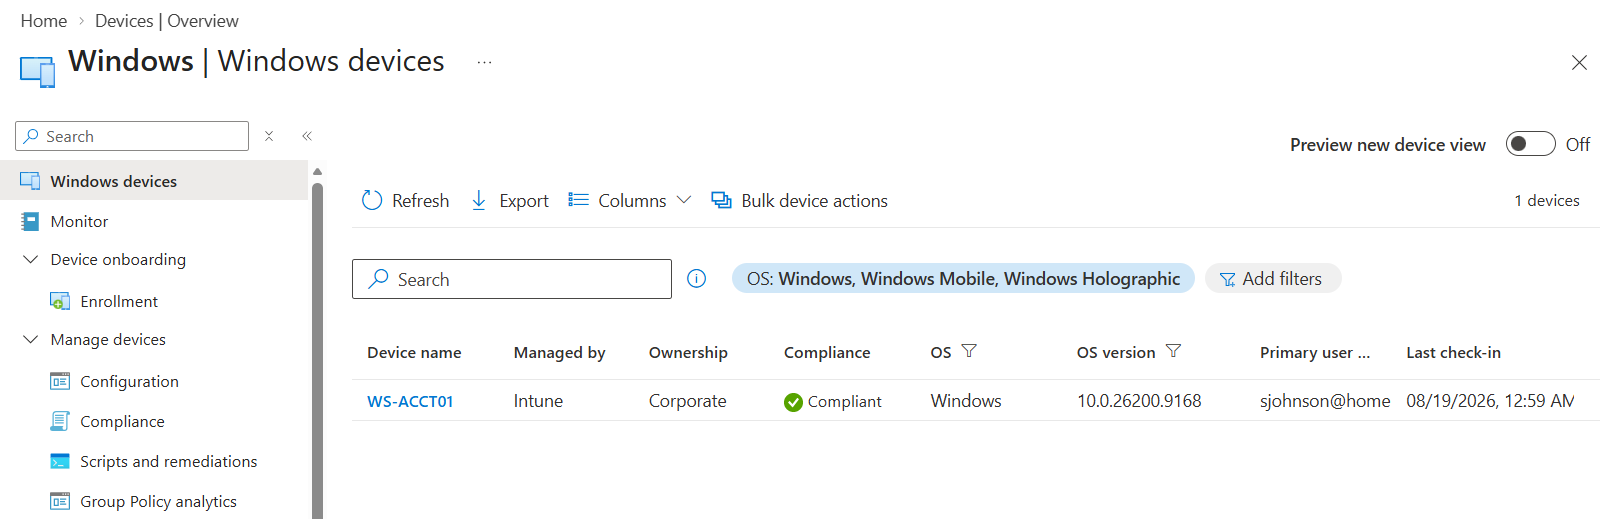Screen dimensions: 1605x519
Task: Click the 08/19/2026 check-in cell
Action: [1490, 401]
